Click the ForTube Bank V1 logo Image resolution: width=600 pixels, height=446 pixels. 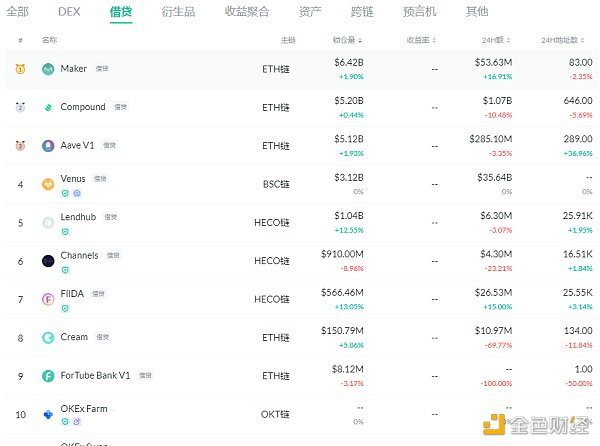pyautogui.click(x=48, y=376)
